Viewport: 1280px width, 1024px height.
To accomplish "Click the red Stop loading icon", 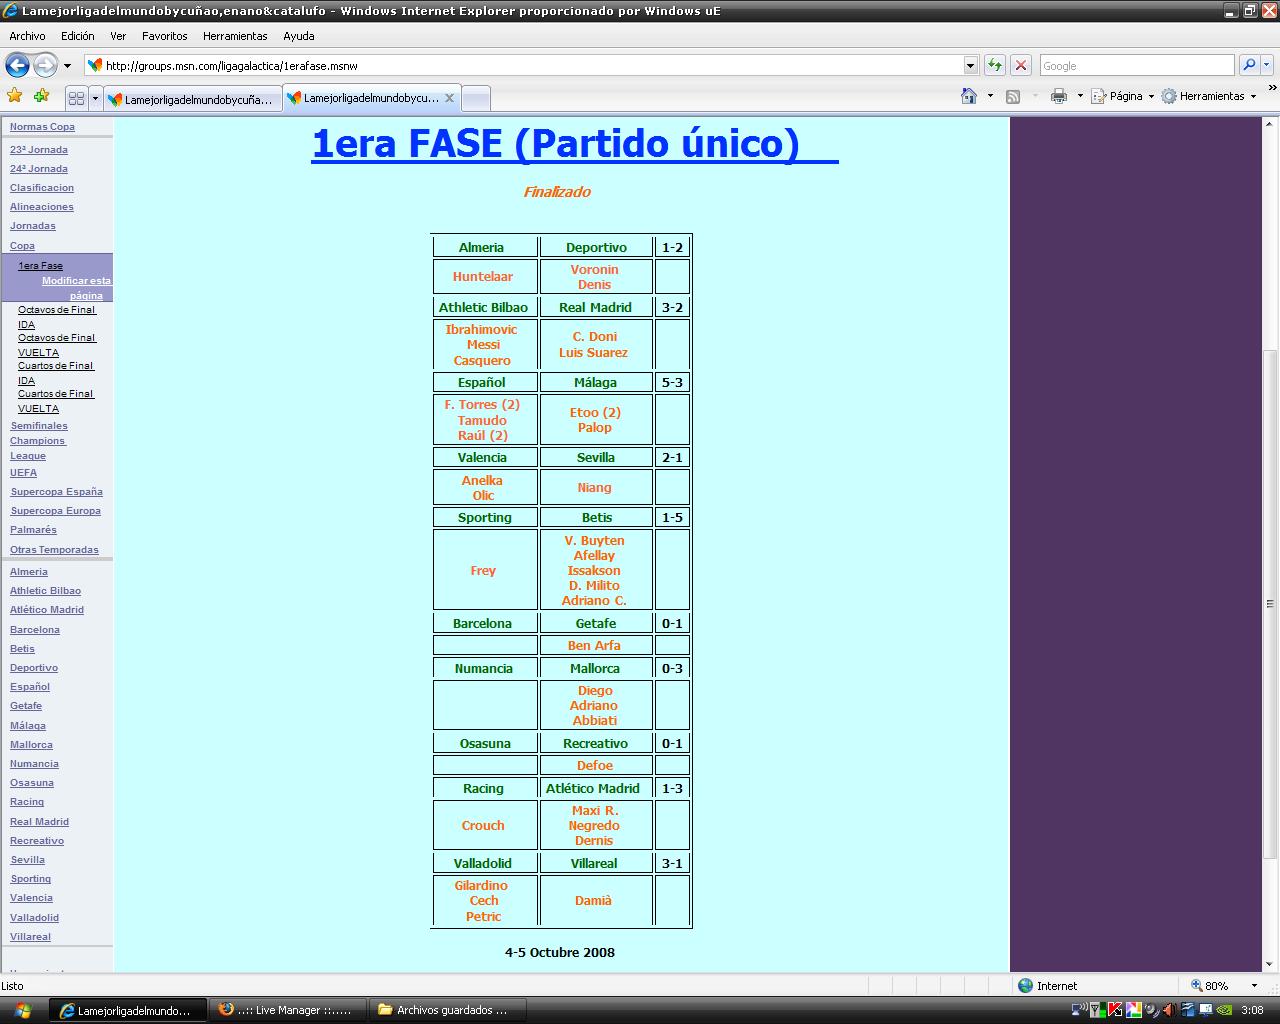I will tap(1020, 65).
